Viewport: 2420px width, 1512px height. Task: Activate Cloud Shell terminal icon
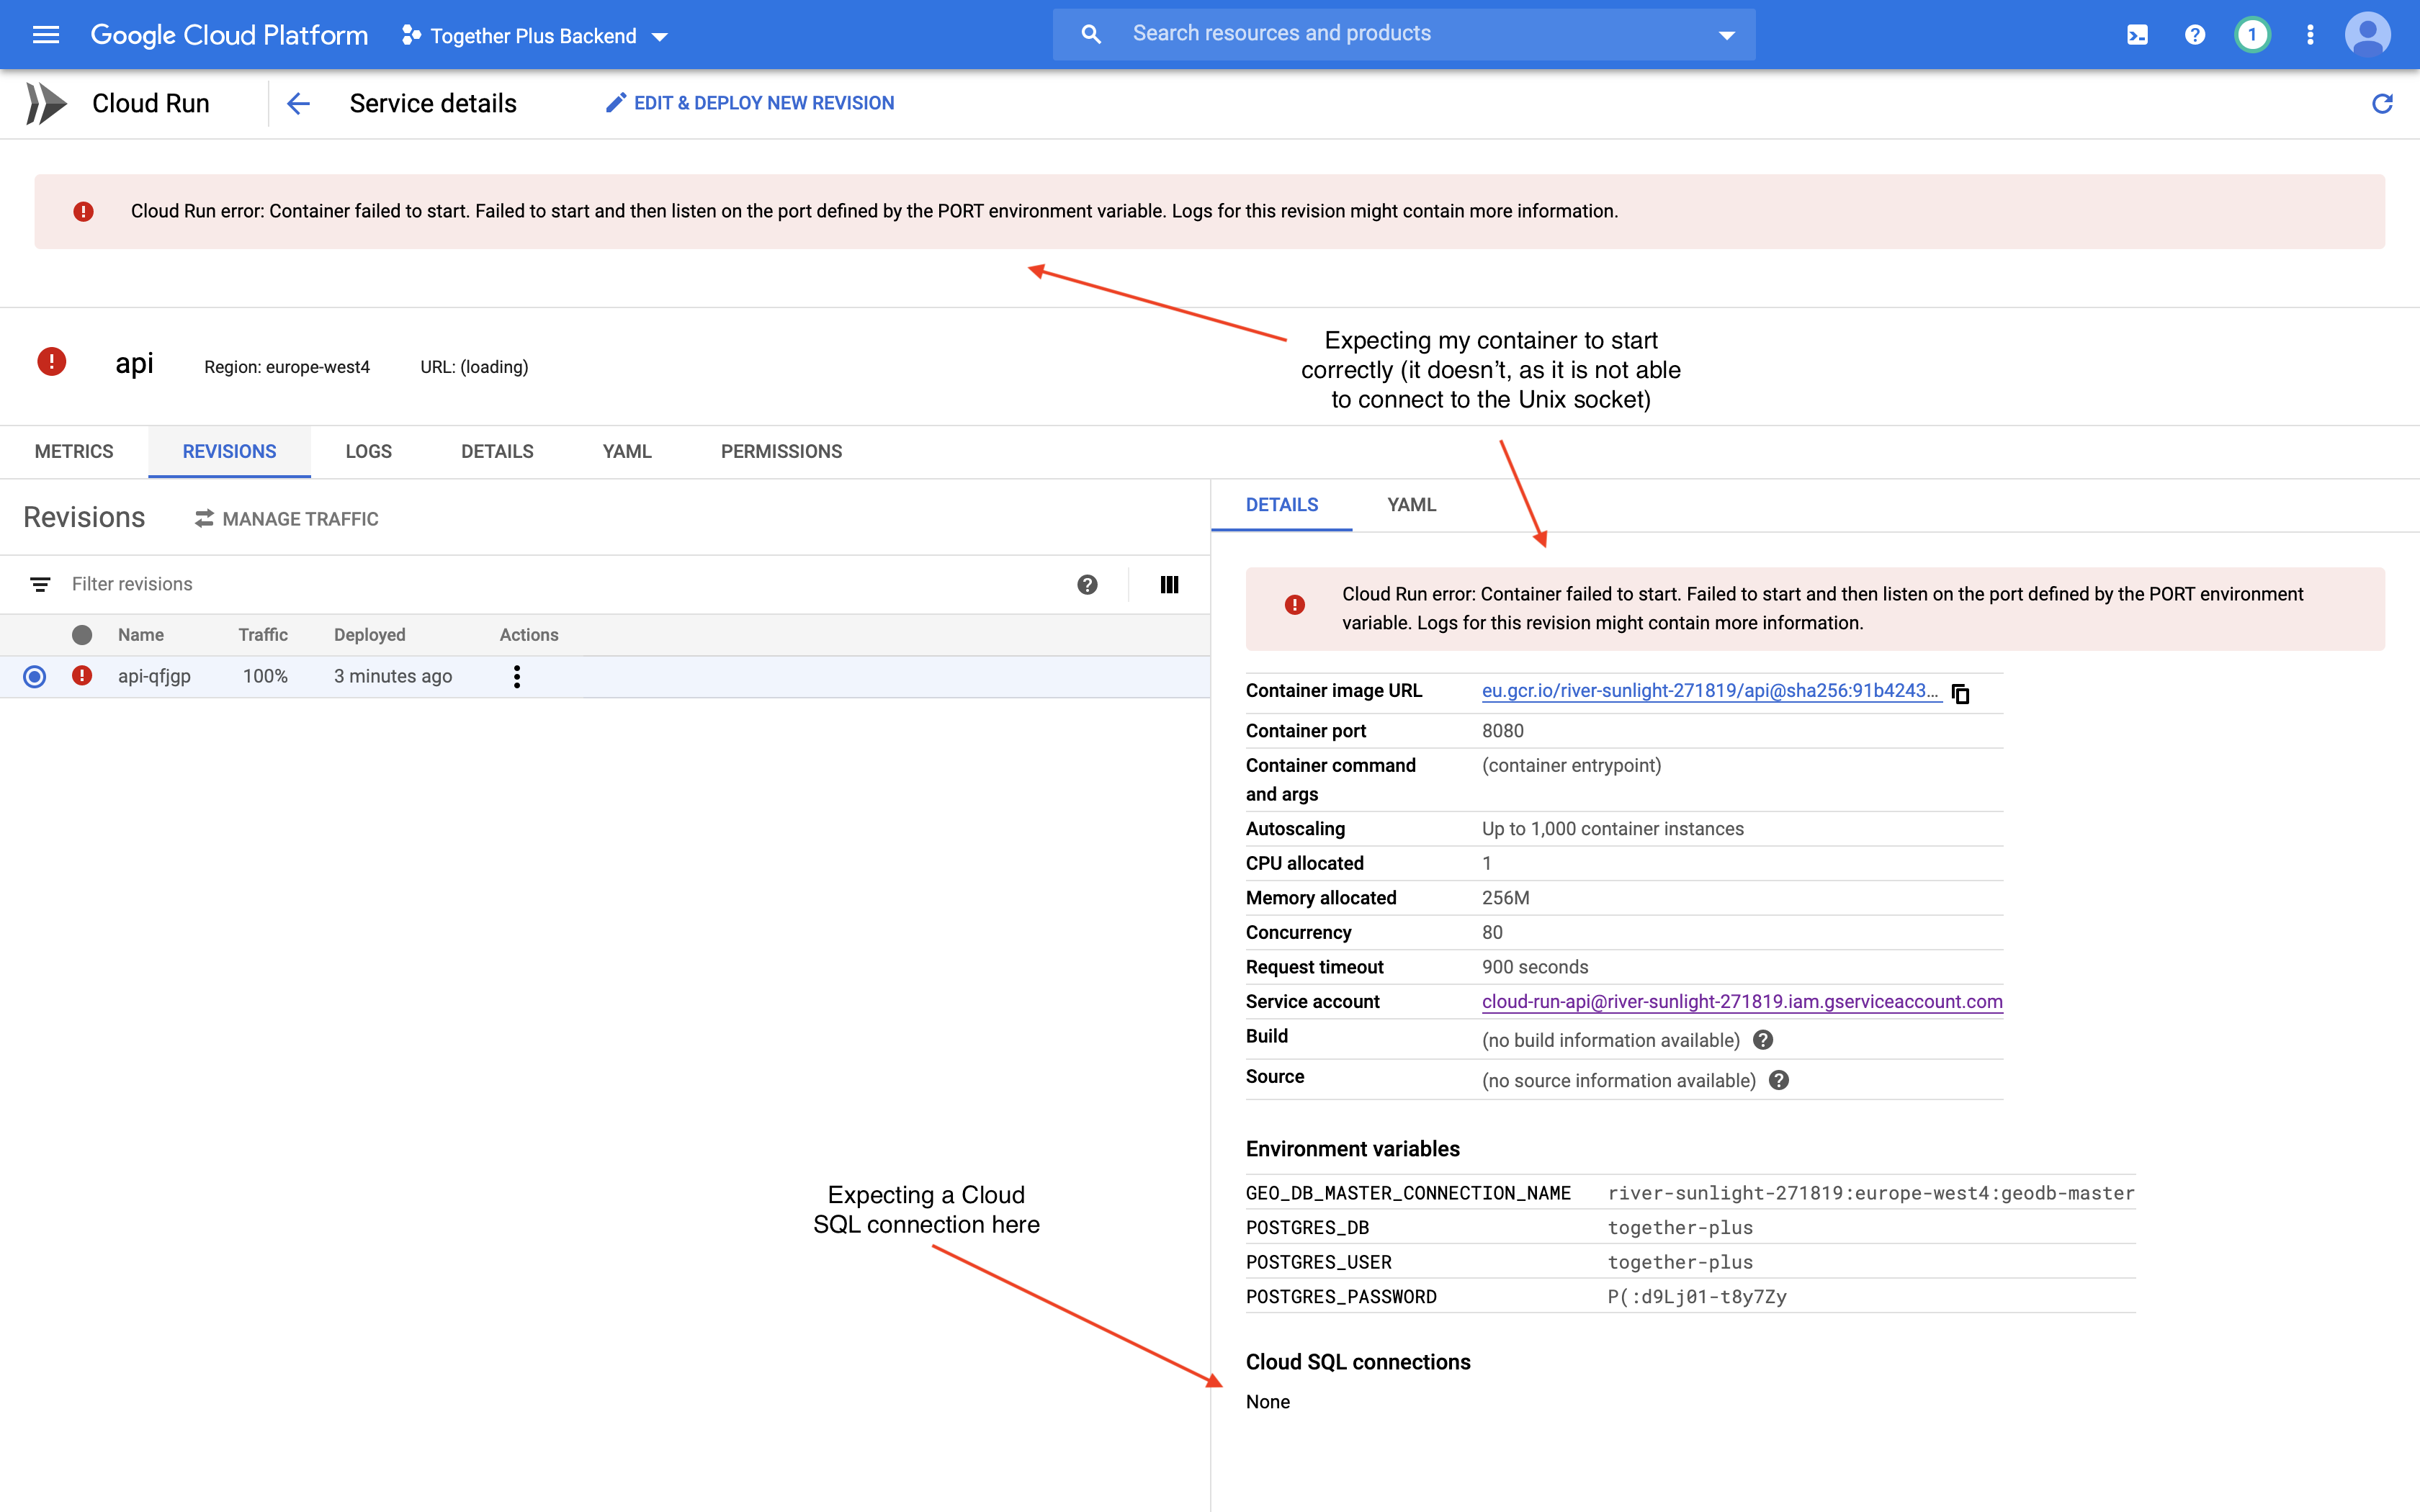tap(2137, 35)
